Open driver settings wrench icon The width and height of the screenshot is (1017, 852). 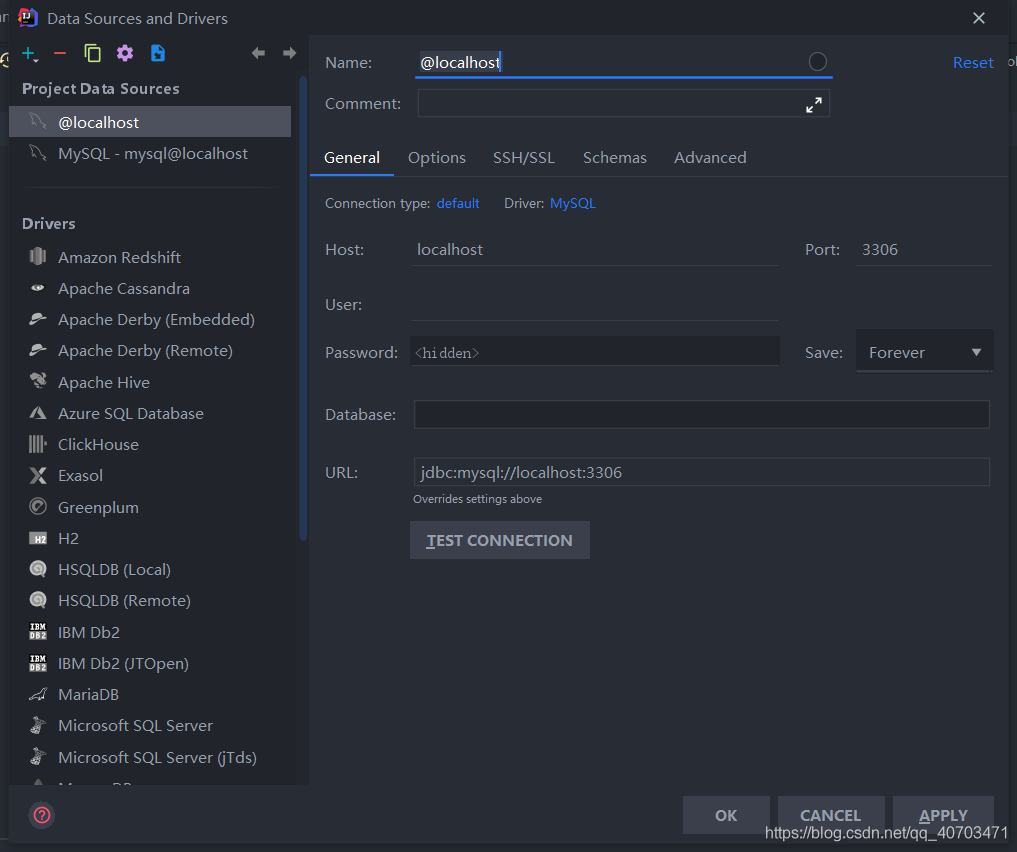(x=125, y=53)
